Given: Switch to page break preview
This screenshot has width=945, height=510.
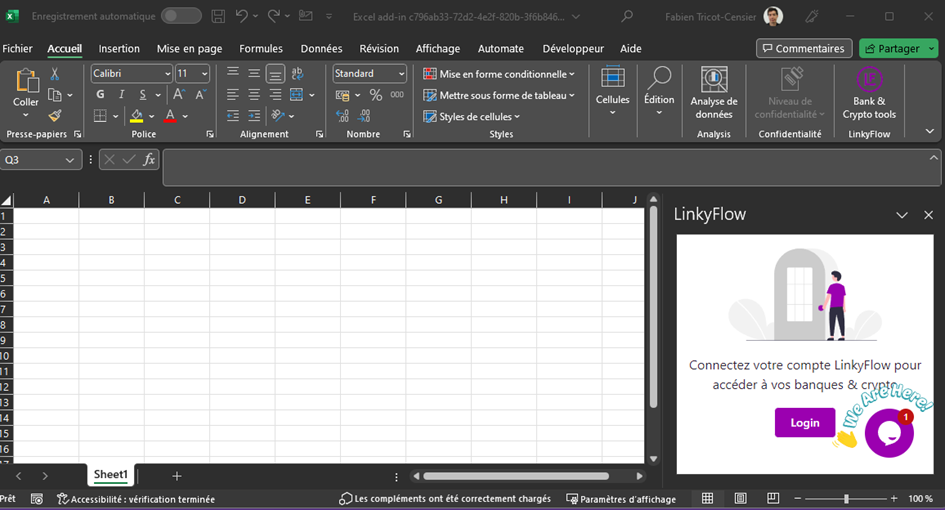Looking at the screenshot, I should (x=773, y=499).
